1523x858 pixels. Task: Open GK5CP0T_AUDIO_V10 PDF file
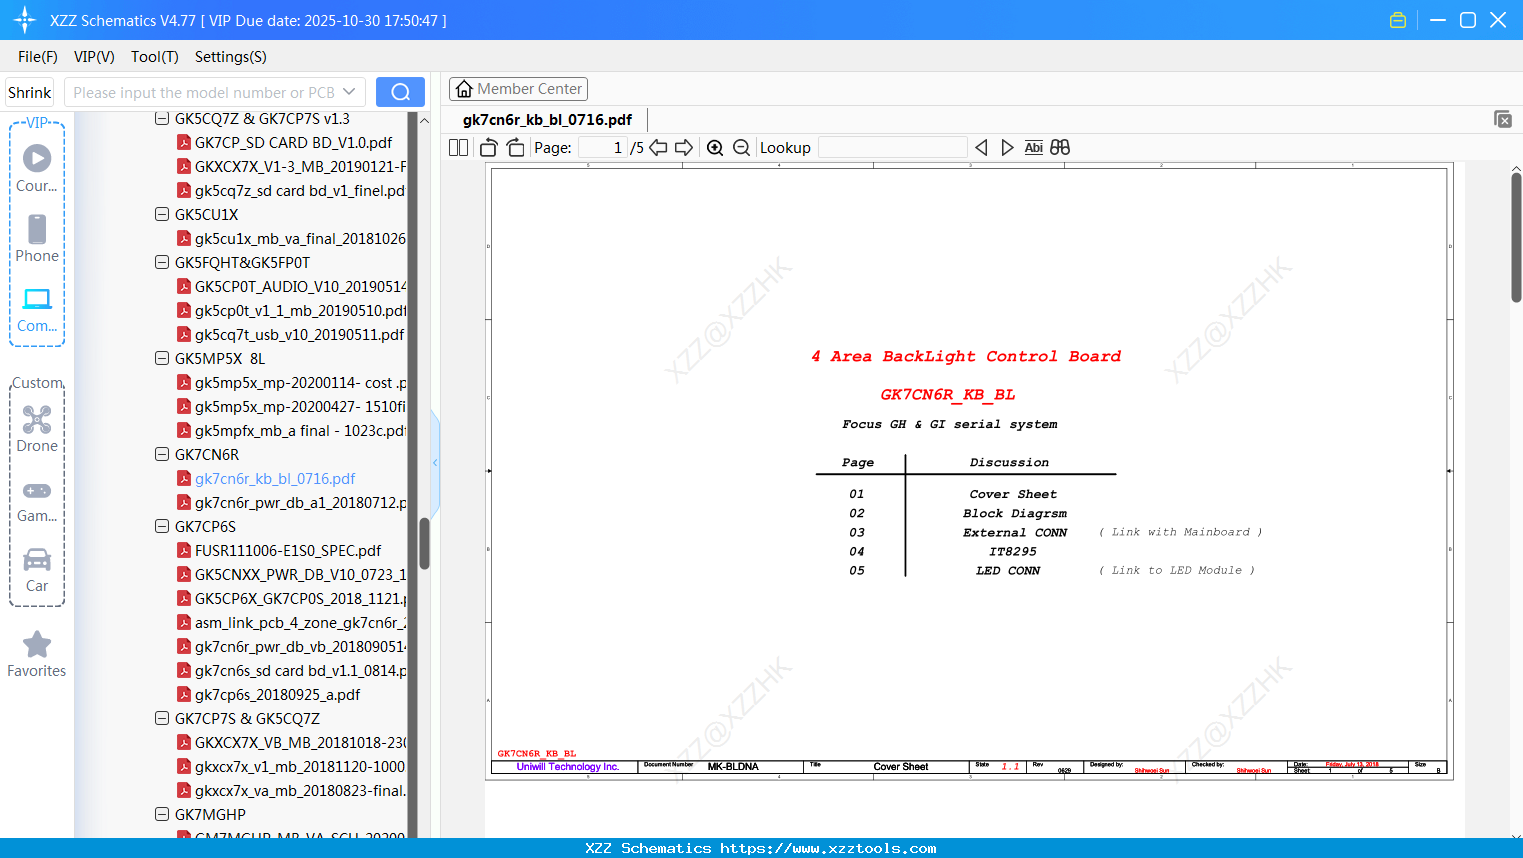click(292, 286)
